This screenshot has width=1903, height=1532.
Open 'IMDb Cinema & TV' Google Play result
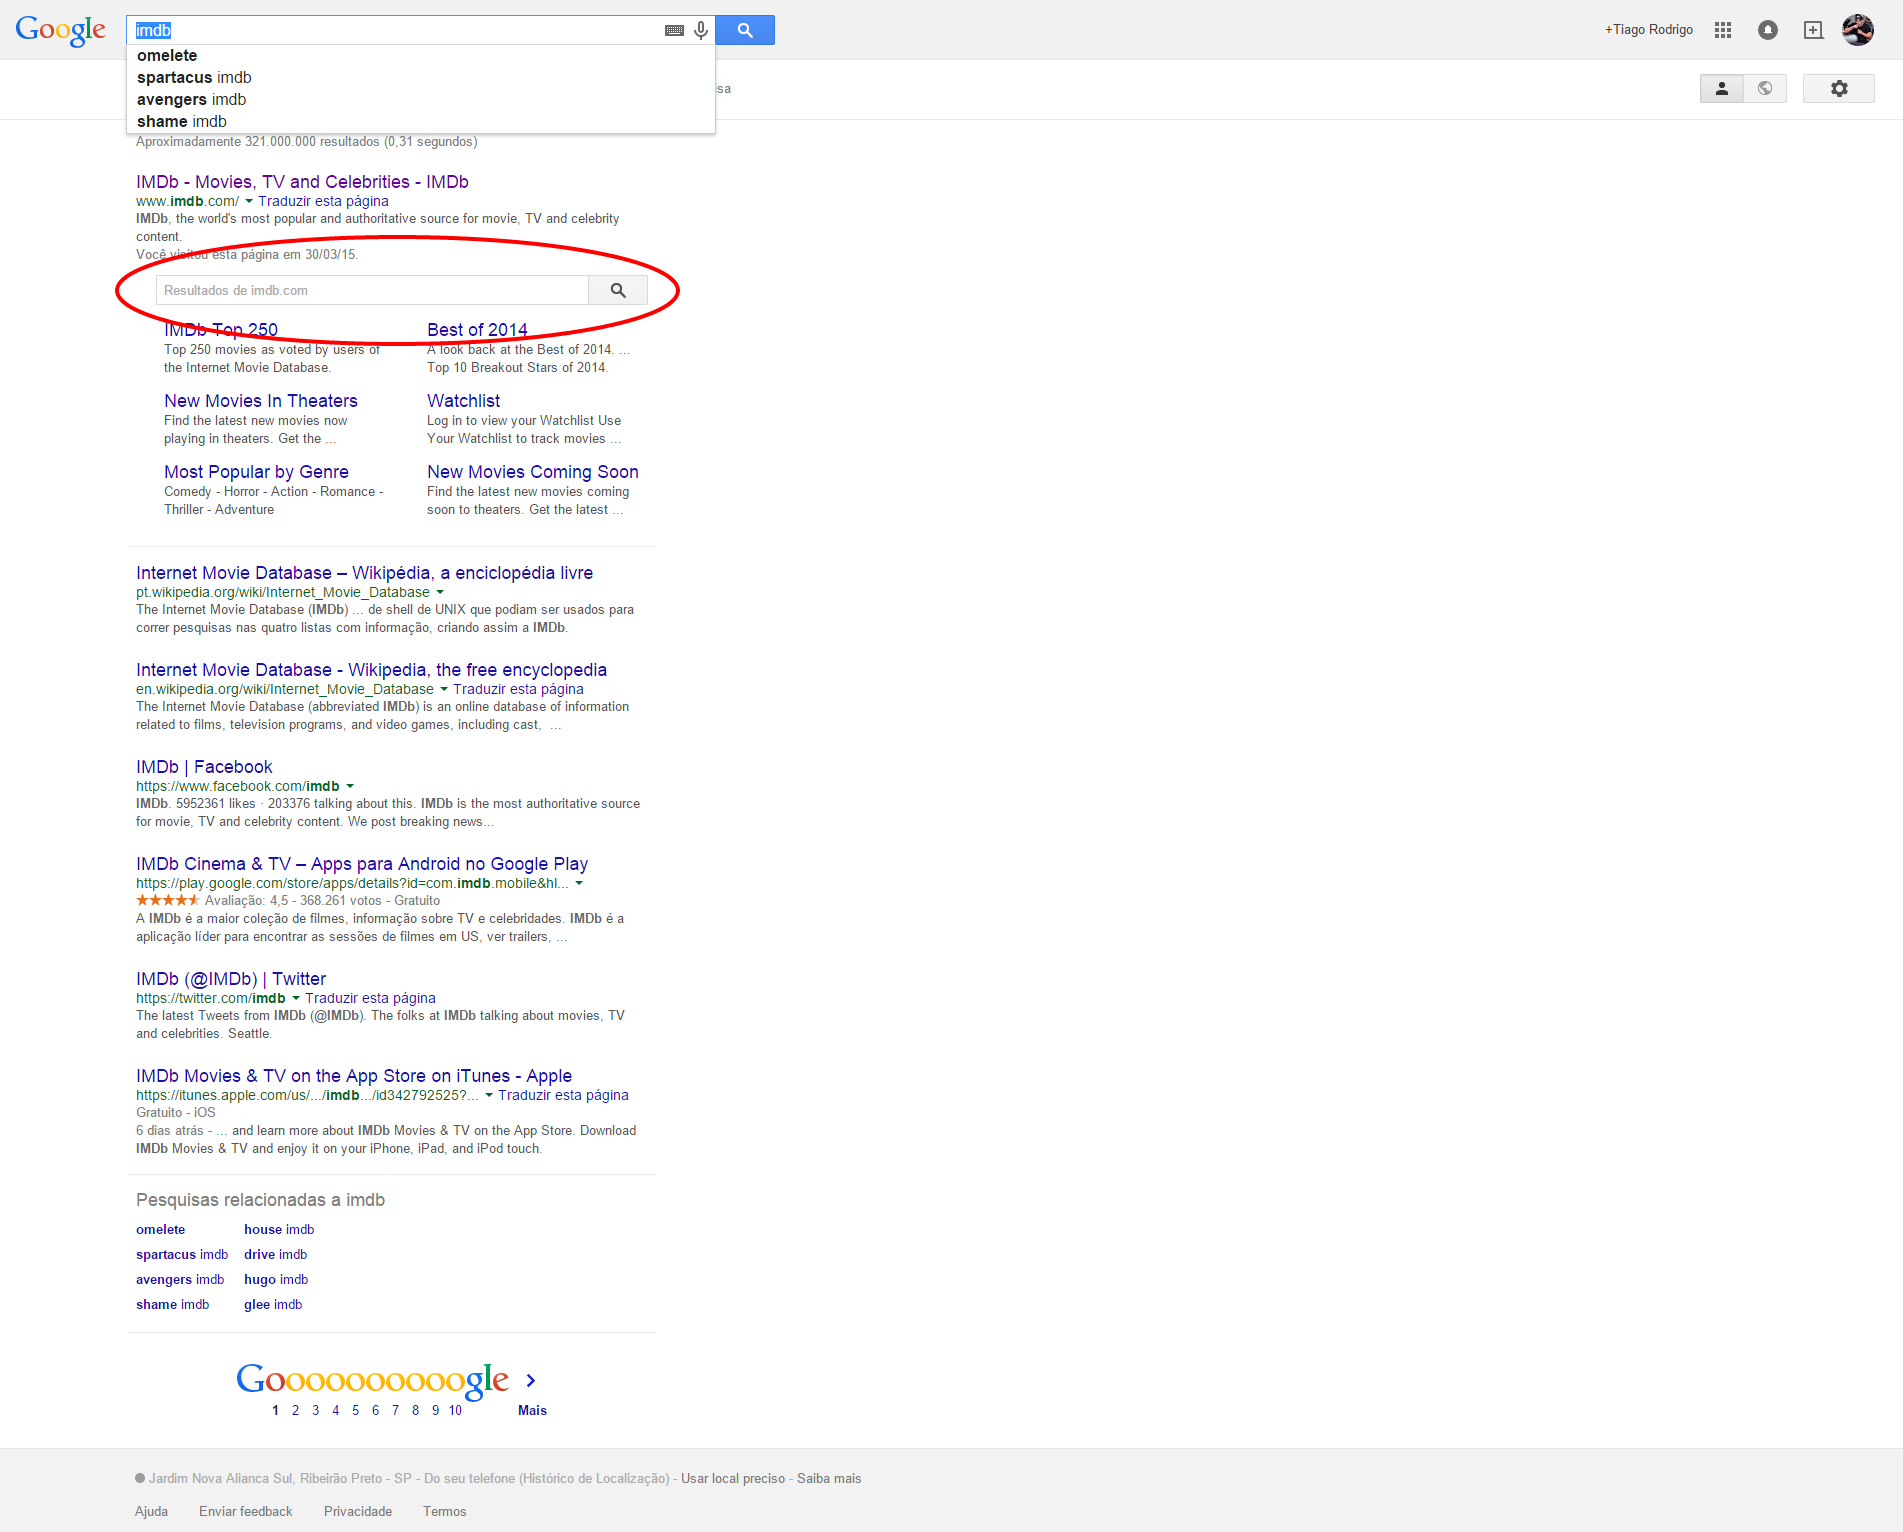[x=362, y=864]
